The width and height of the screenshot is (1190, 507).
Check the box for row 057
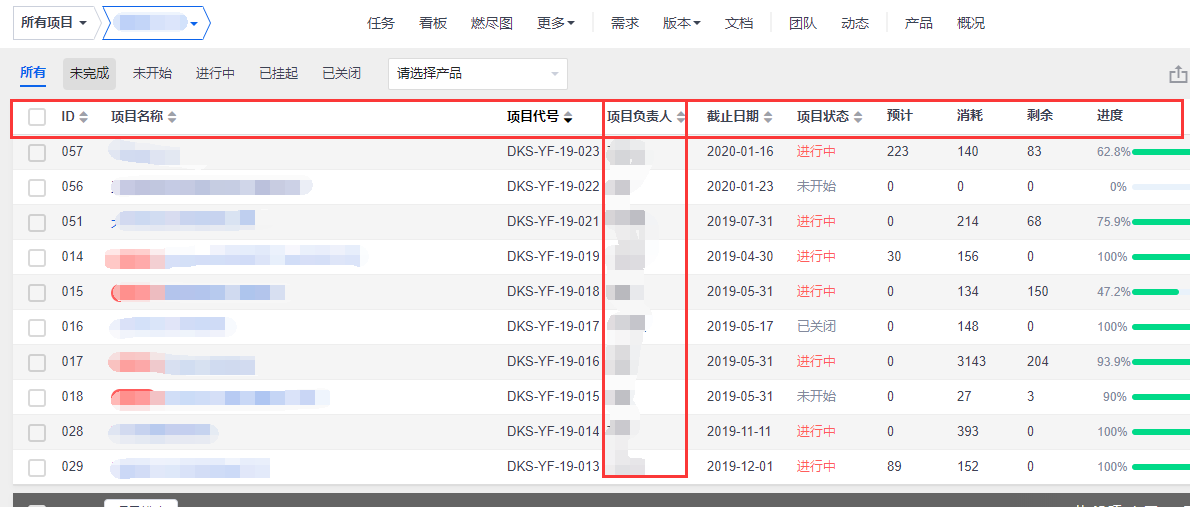(37, 152)
